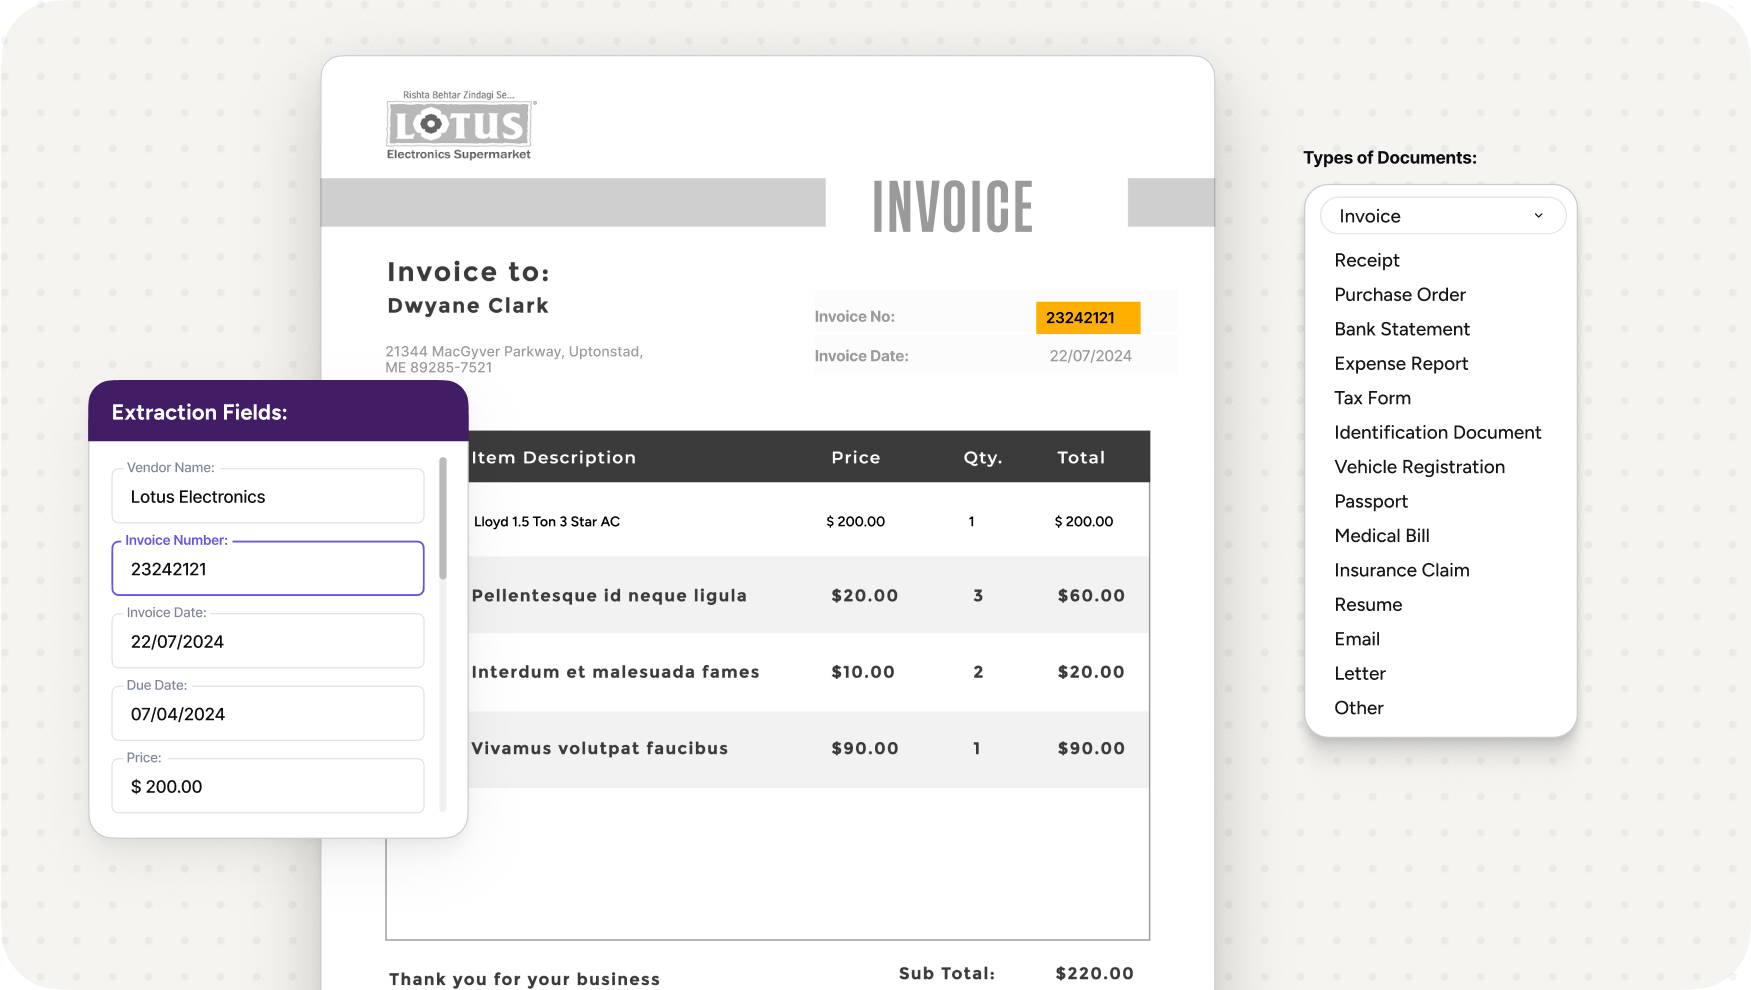This screenshot has height=990, width=1751.
Task: Pick Expense Report from the list
Action: pos(1401,364)
